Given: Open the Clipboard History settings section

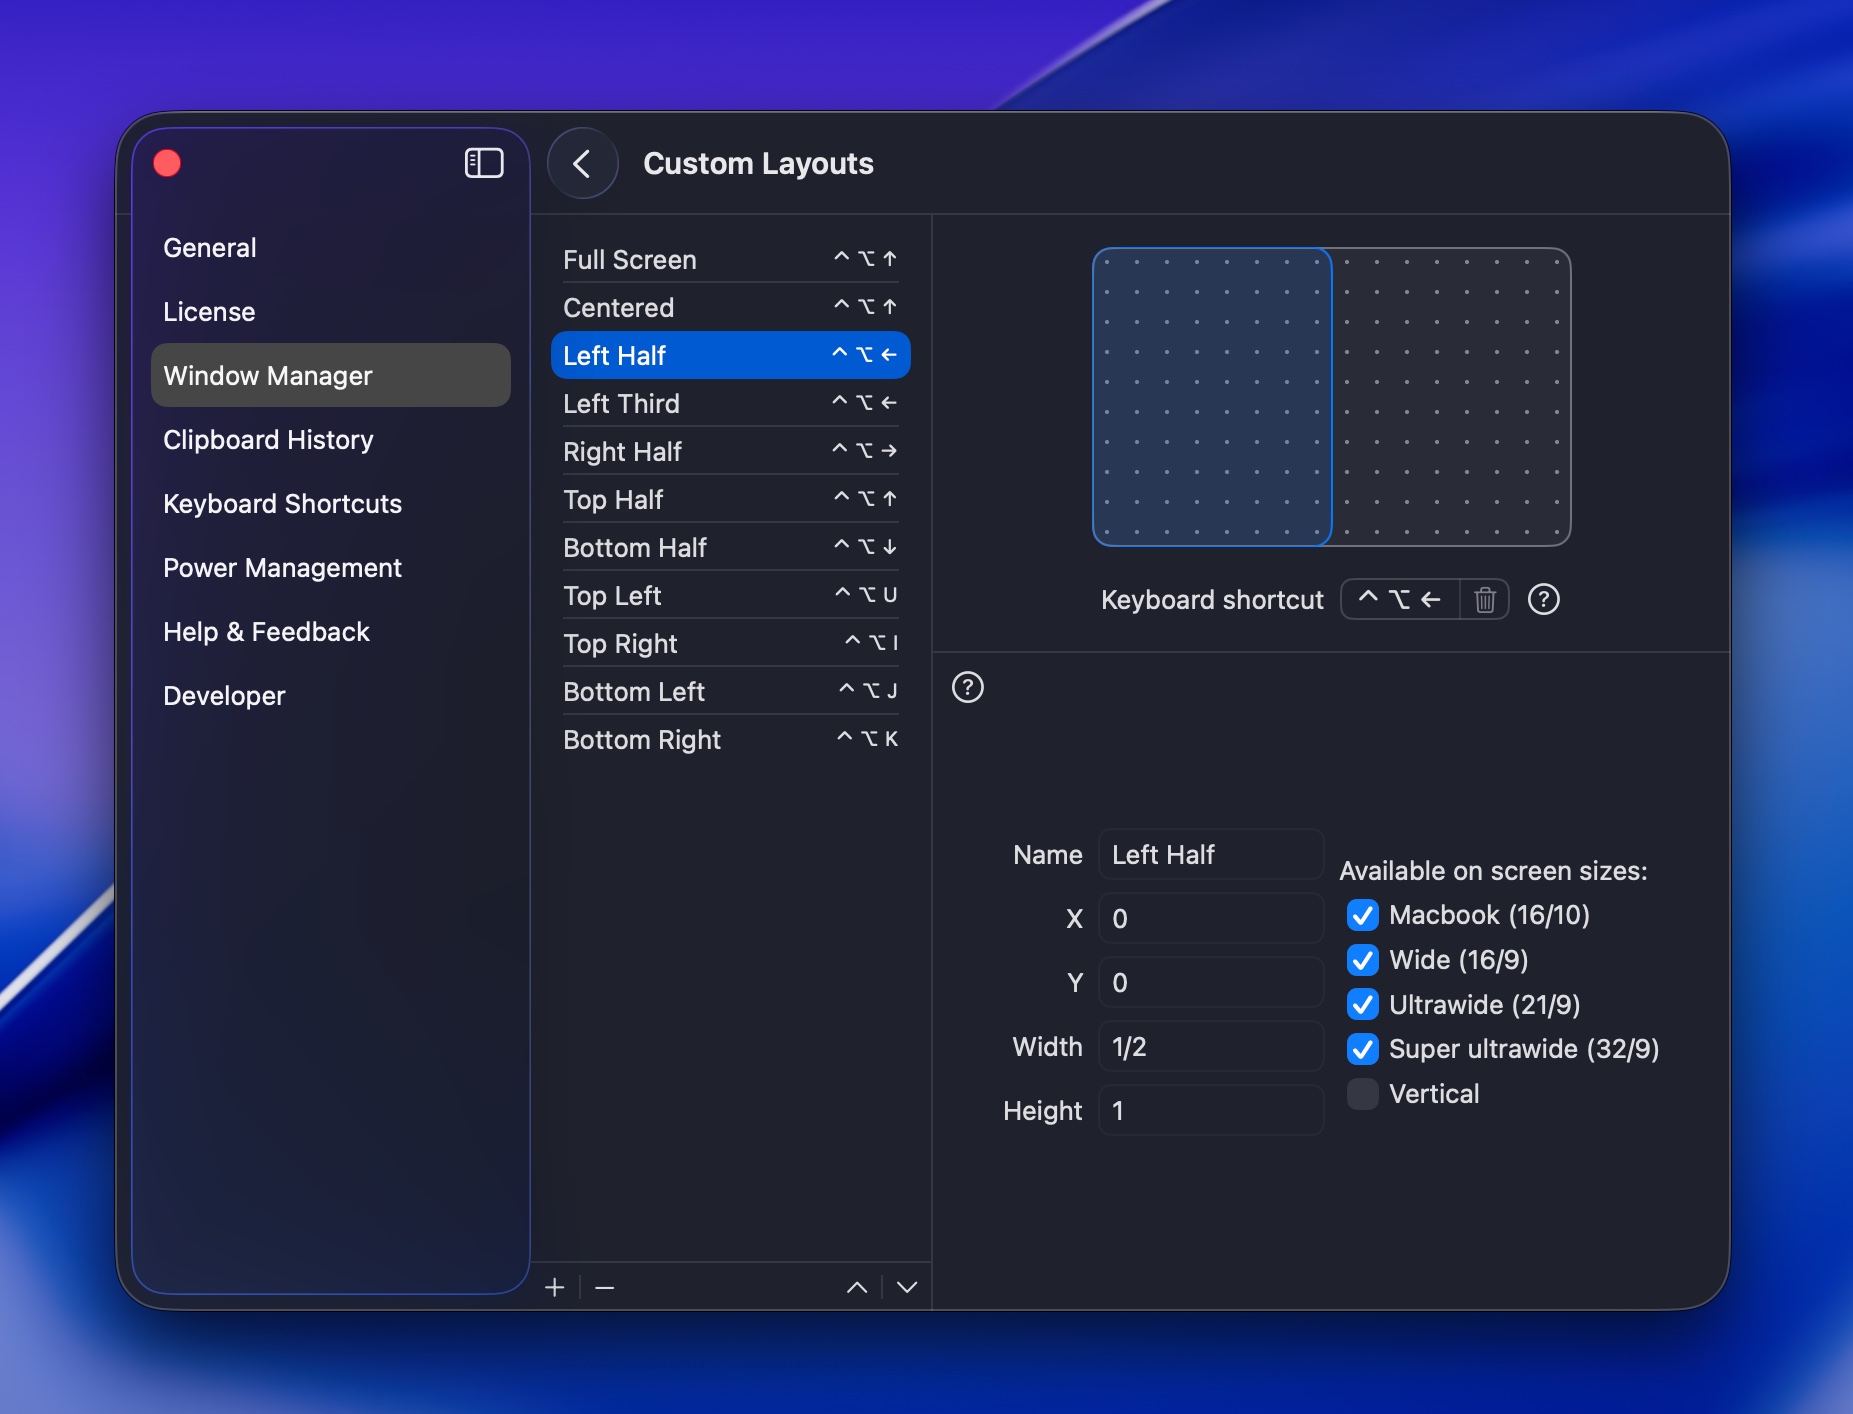Looking at the screenshot, I should coord(268,439).
